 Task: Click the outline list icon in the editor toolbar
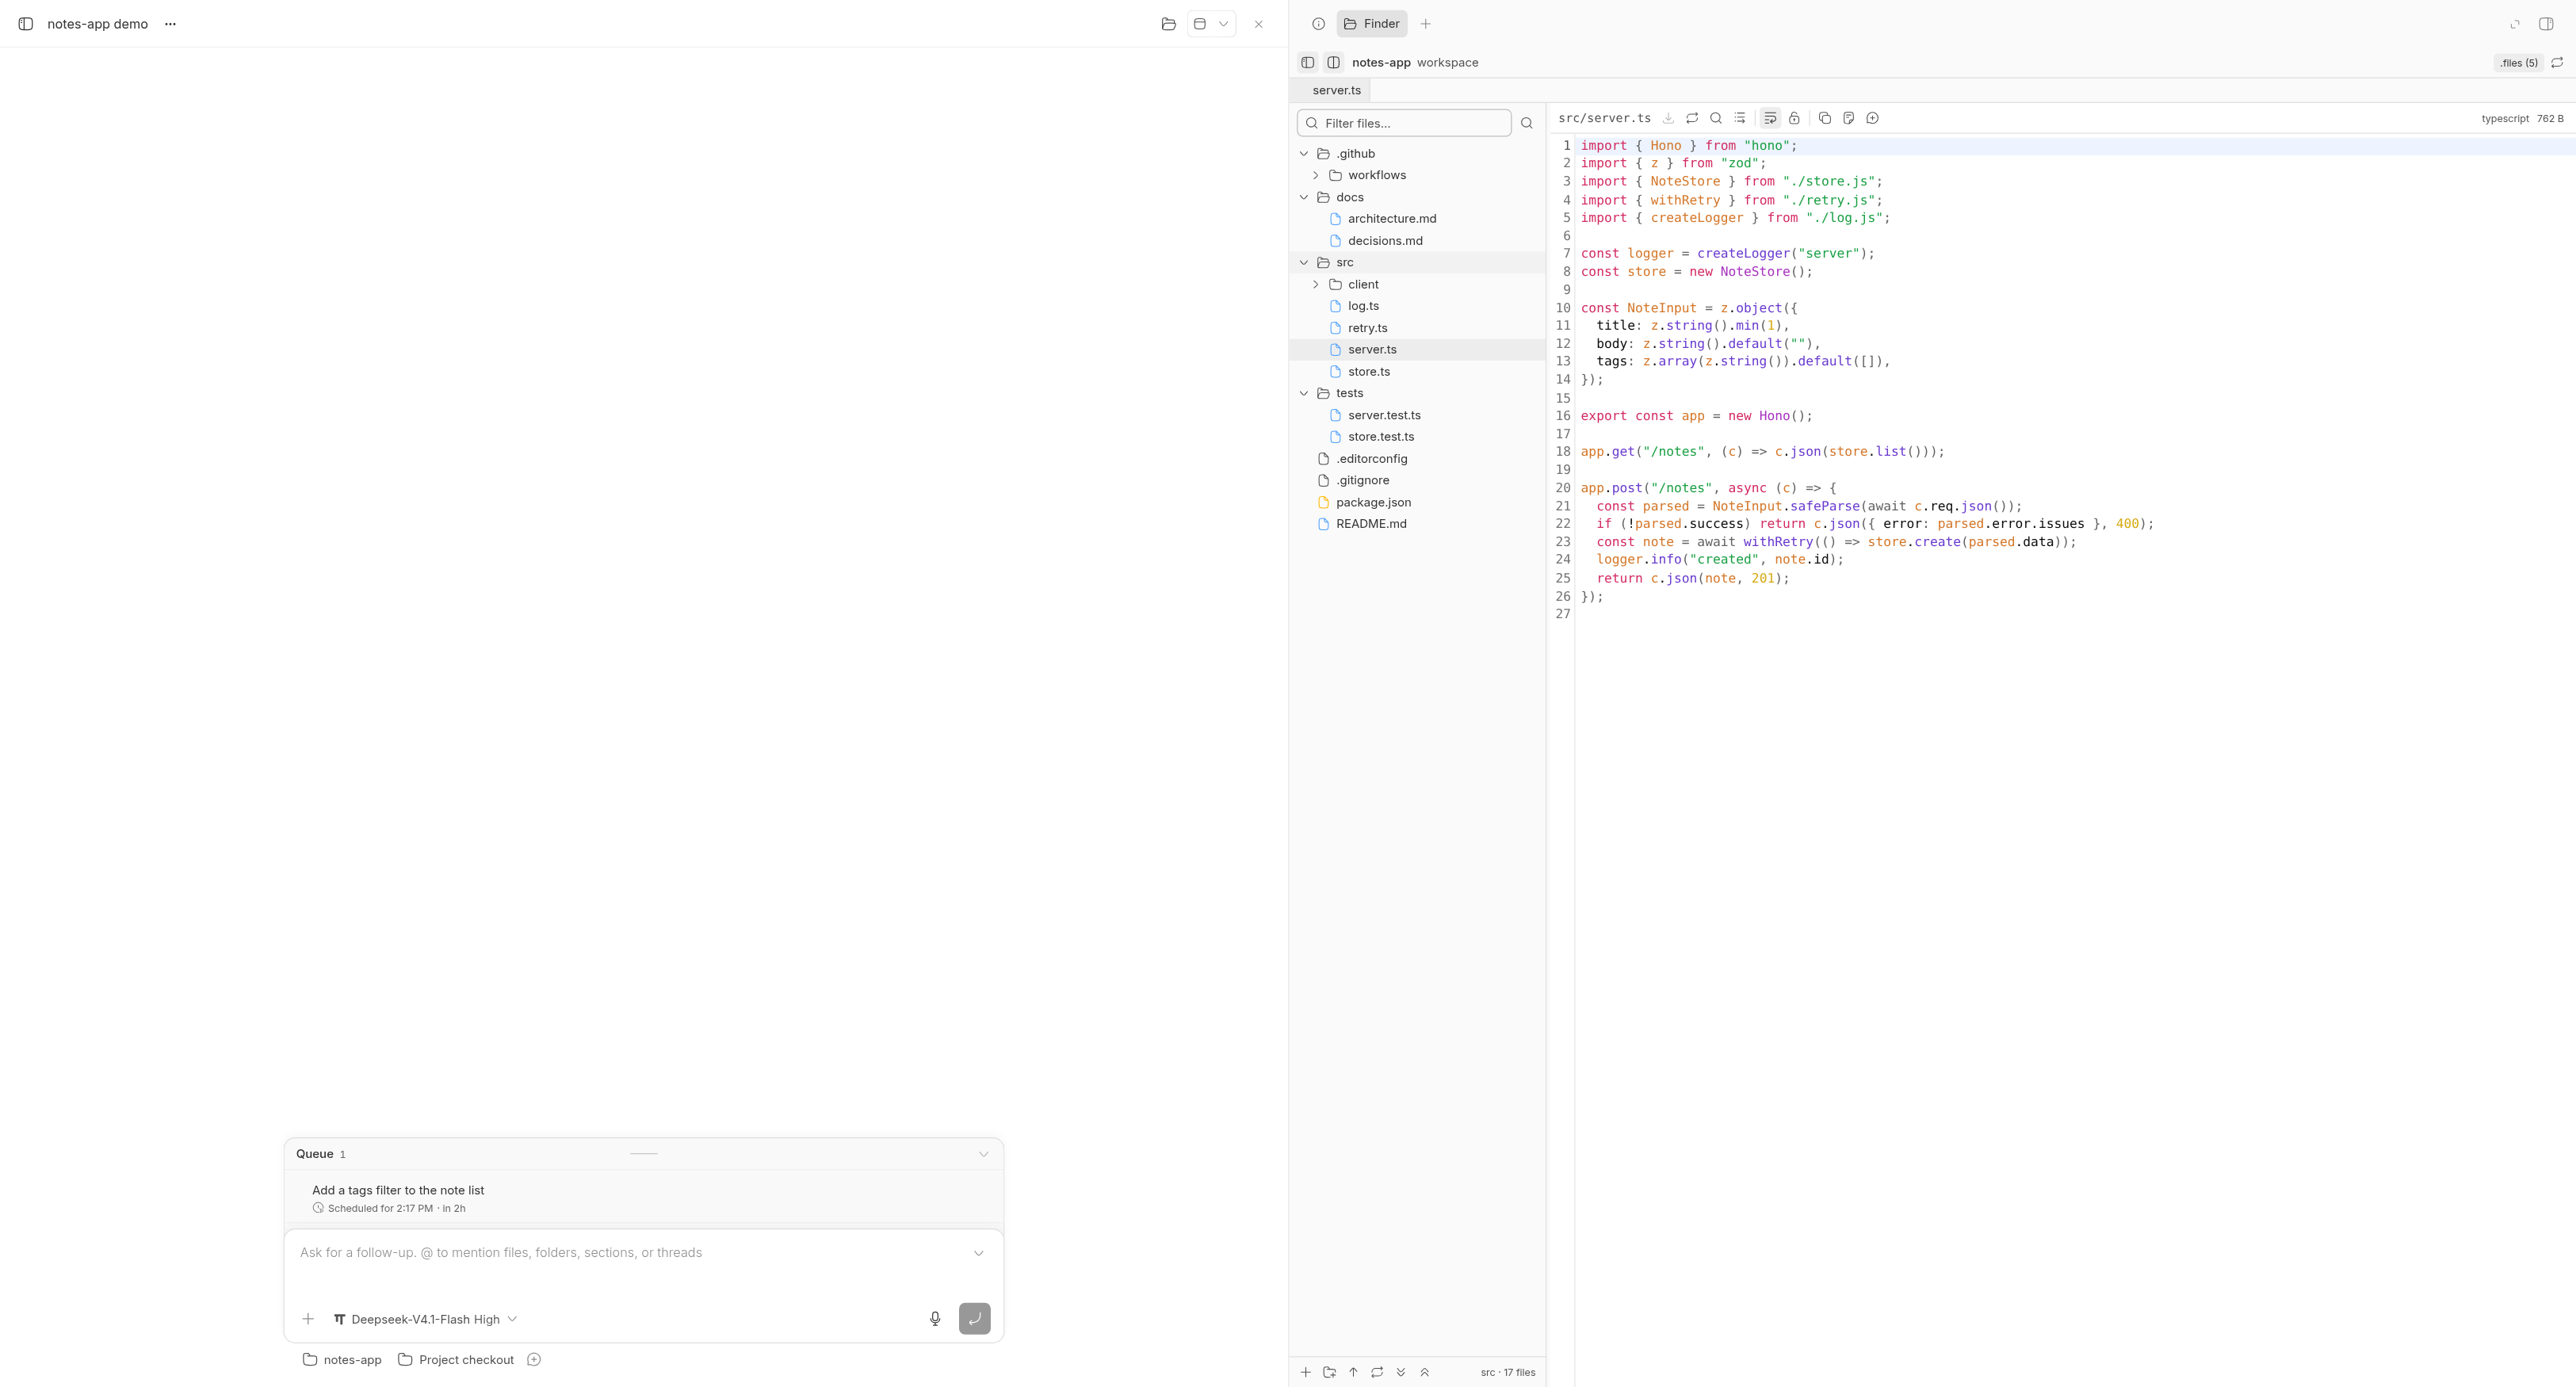pyautogui.click(x=1740, y=118)
